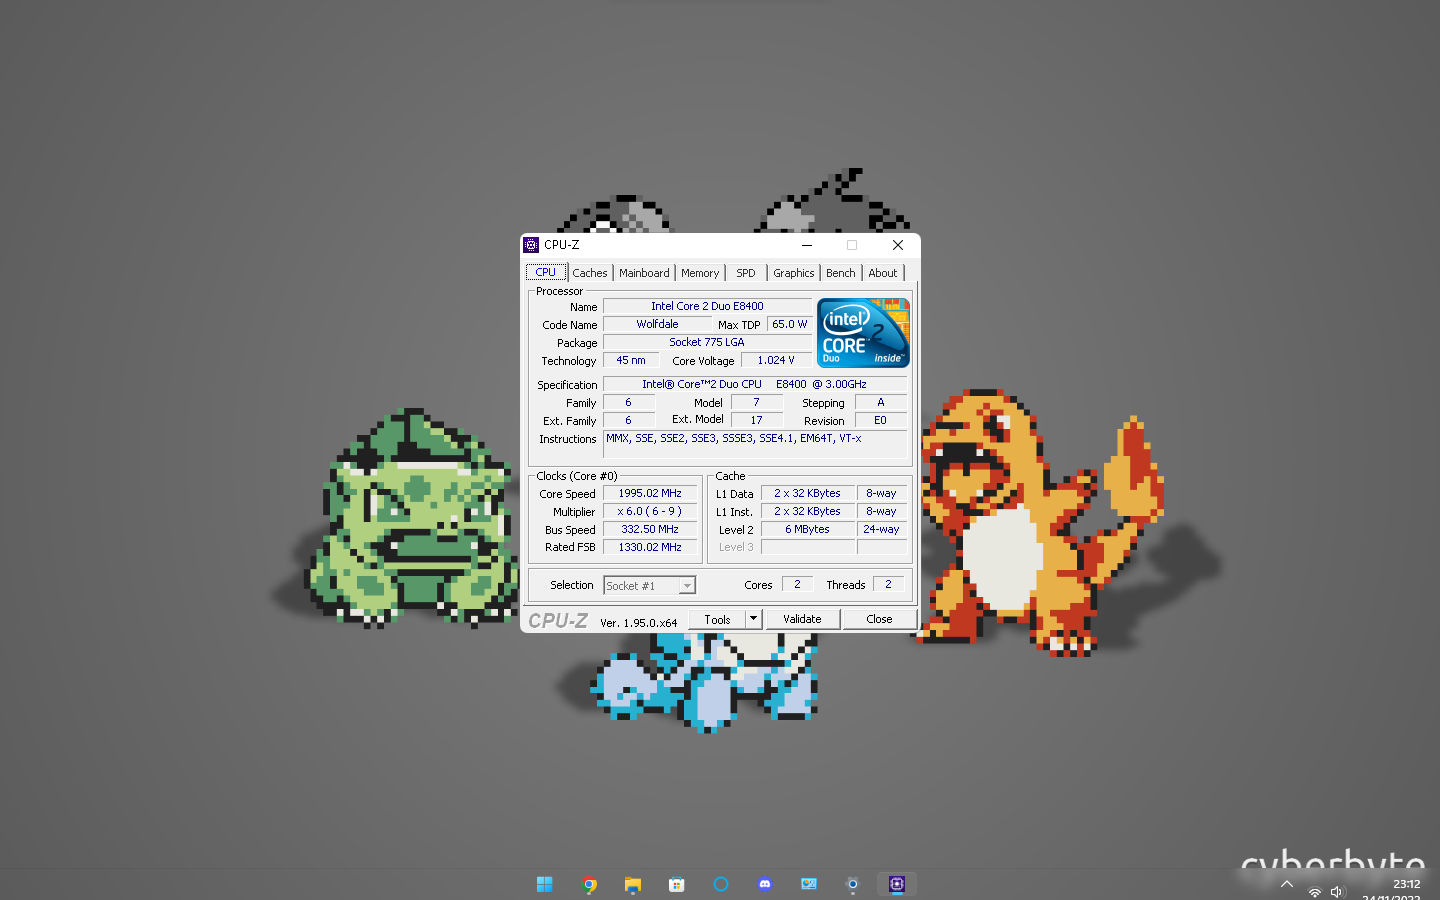
Task: Open Microsoft Store from the taskbar
Action: click(677, 884)
